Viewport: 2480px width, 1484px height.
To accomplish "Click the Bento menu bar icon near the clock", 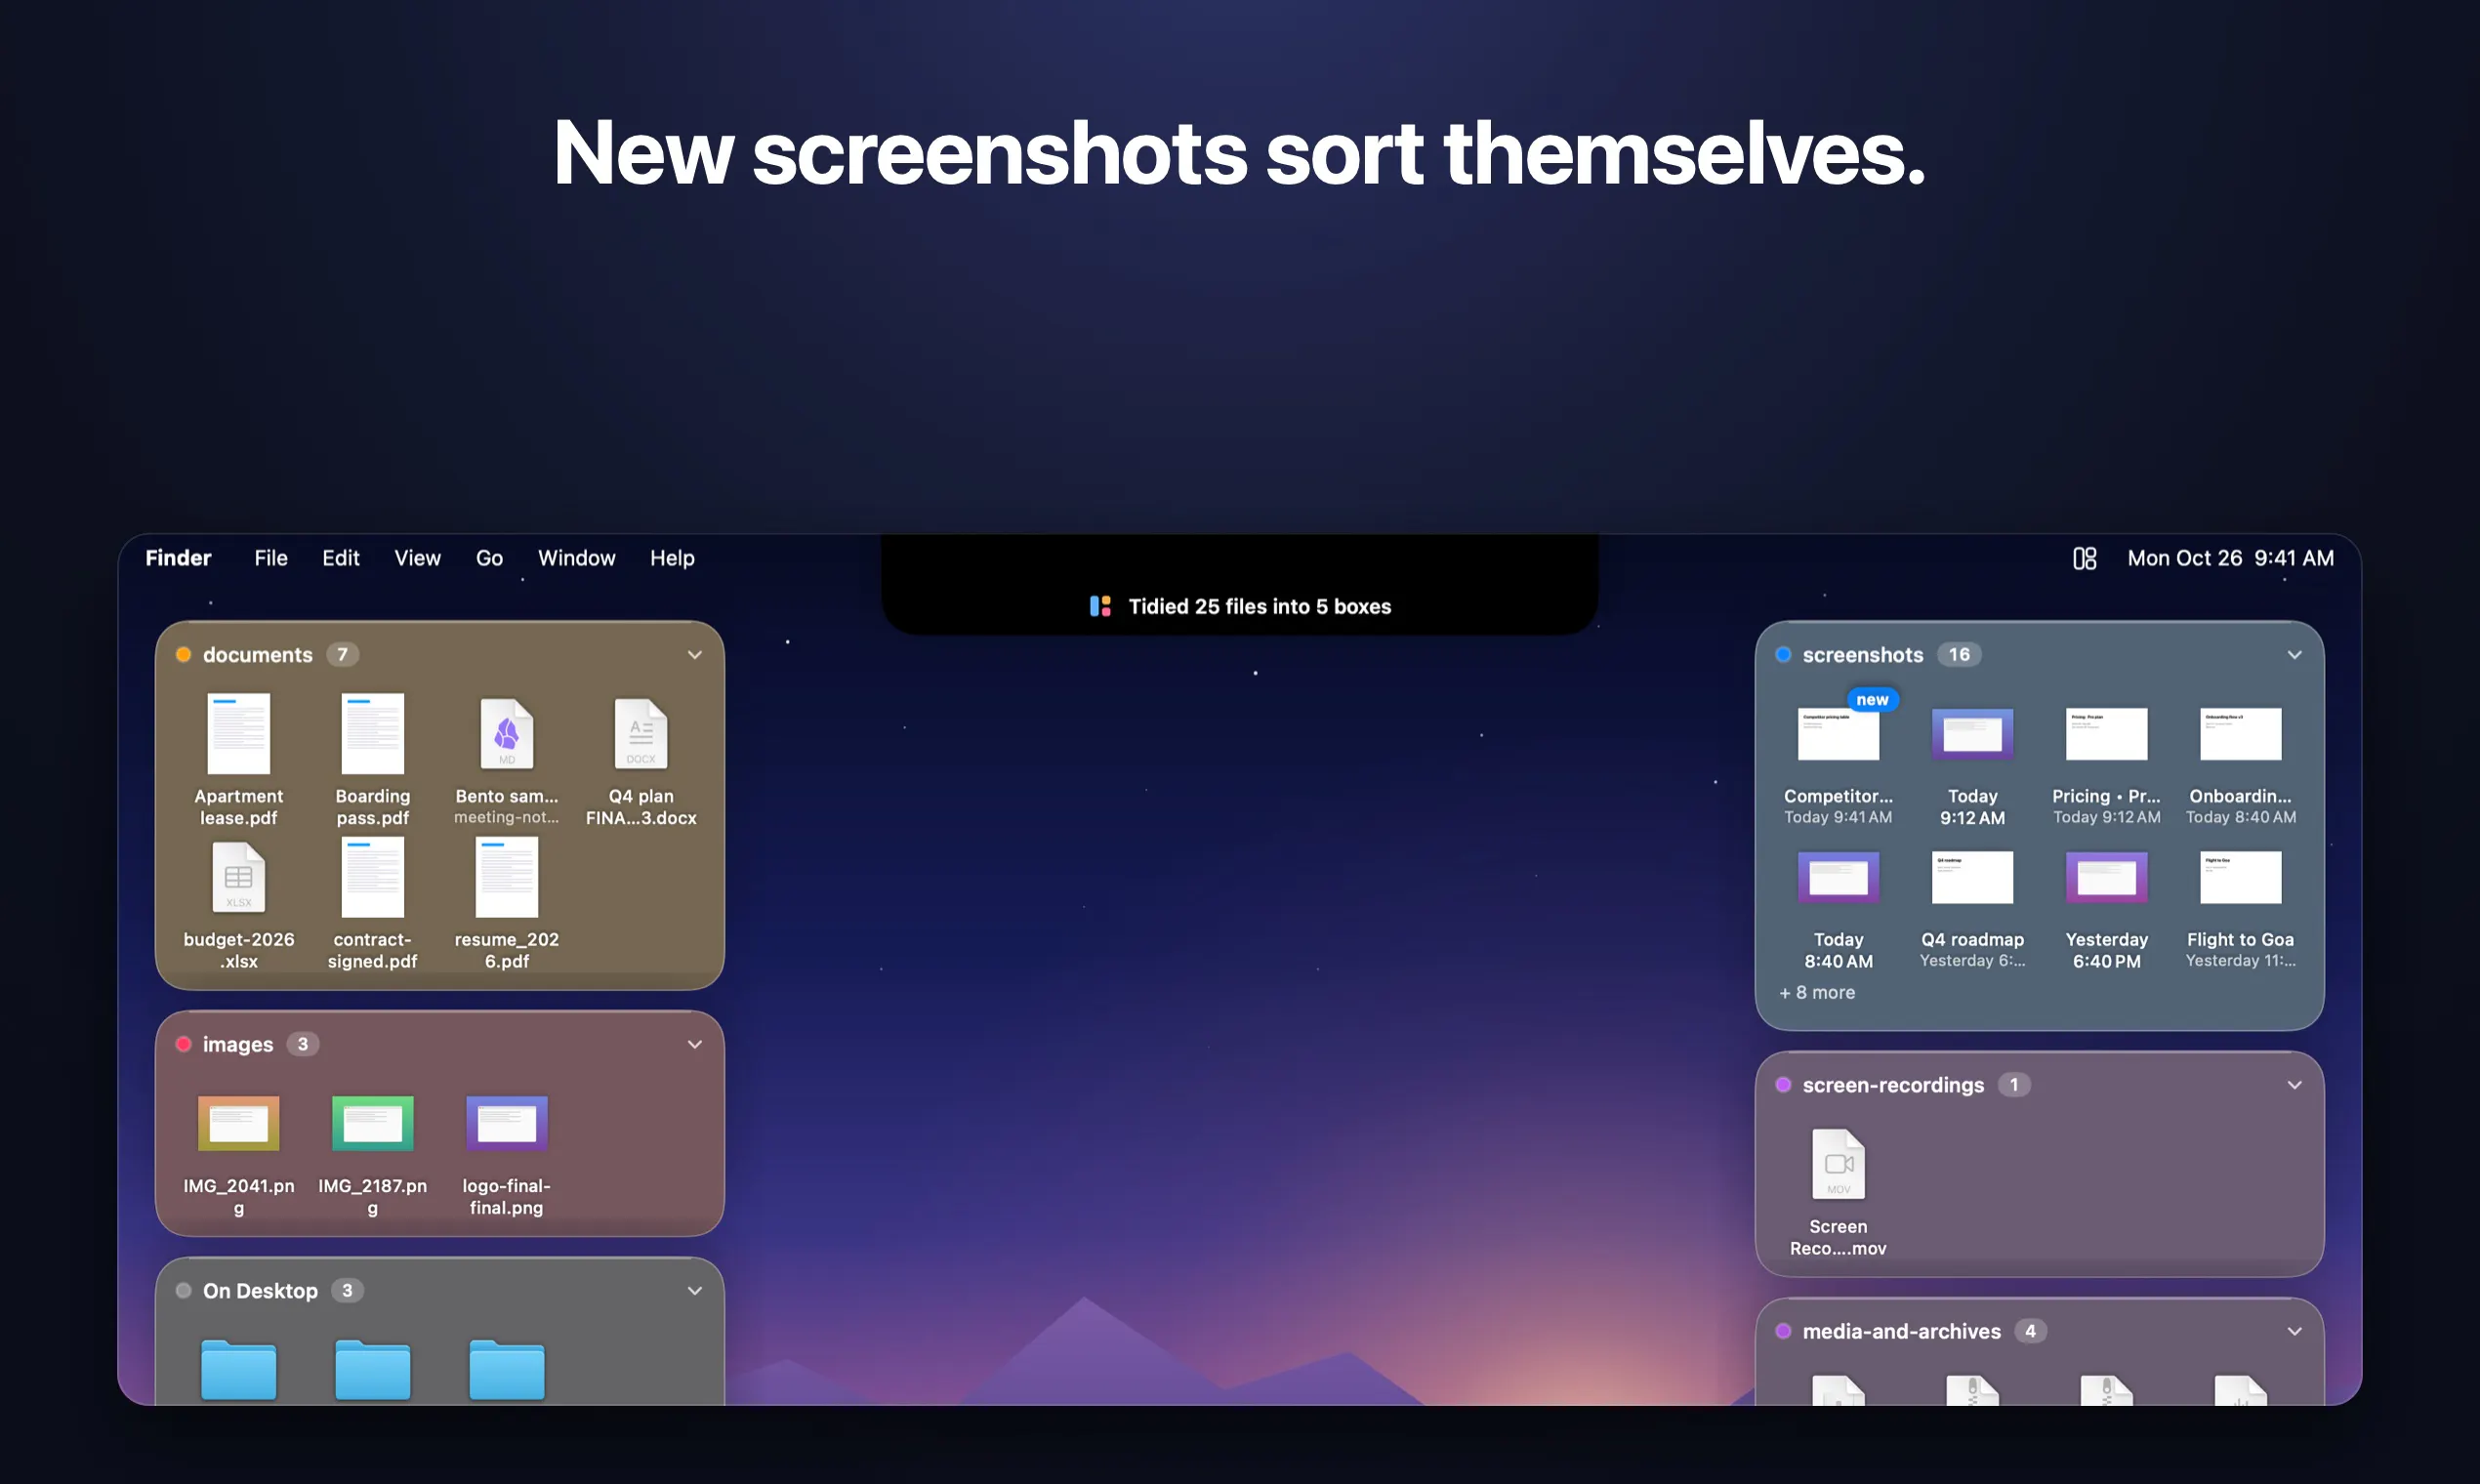I will (2084, 558).
